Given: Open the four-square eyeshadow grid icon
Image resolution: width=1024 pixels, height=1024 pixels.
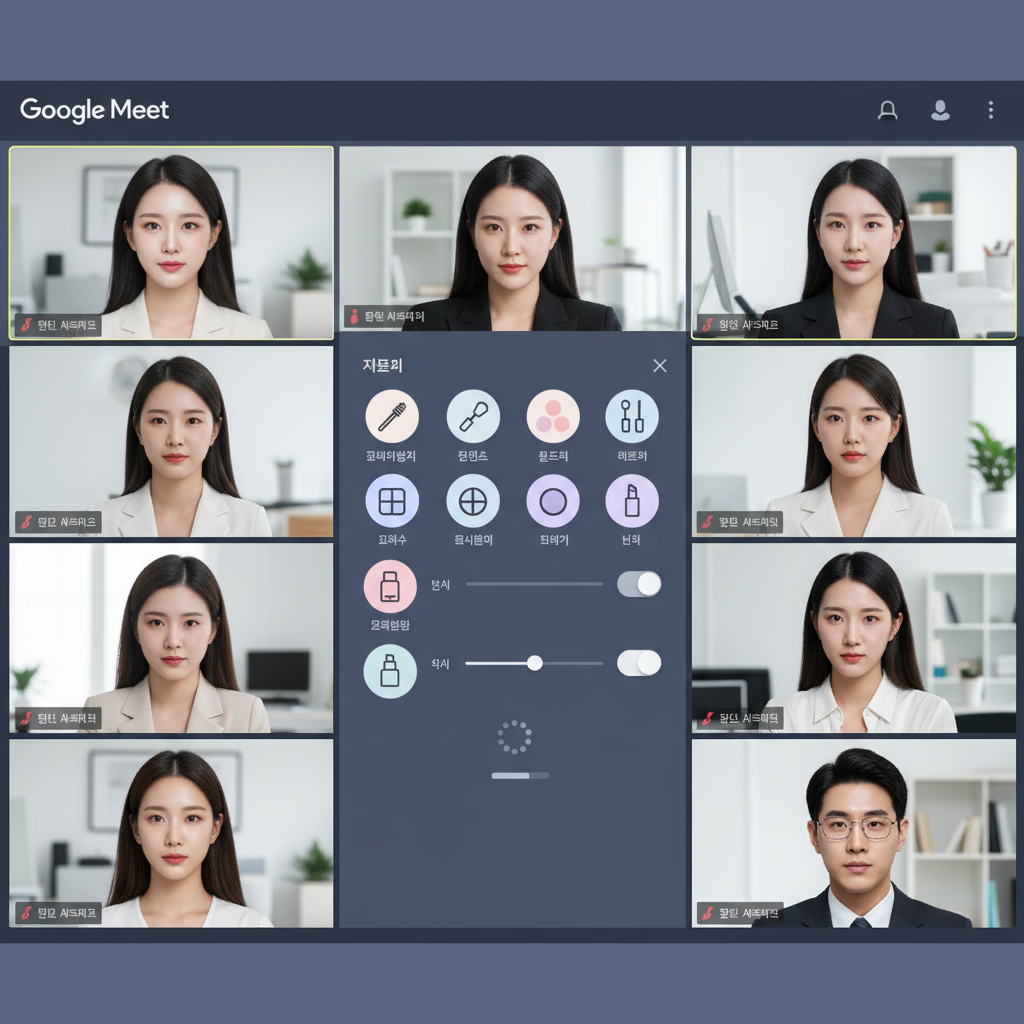Looking at the screenshot, I should [x=392, y=501].
